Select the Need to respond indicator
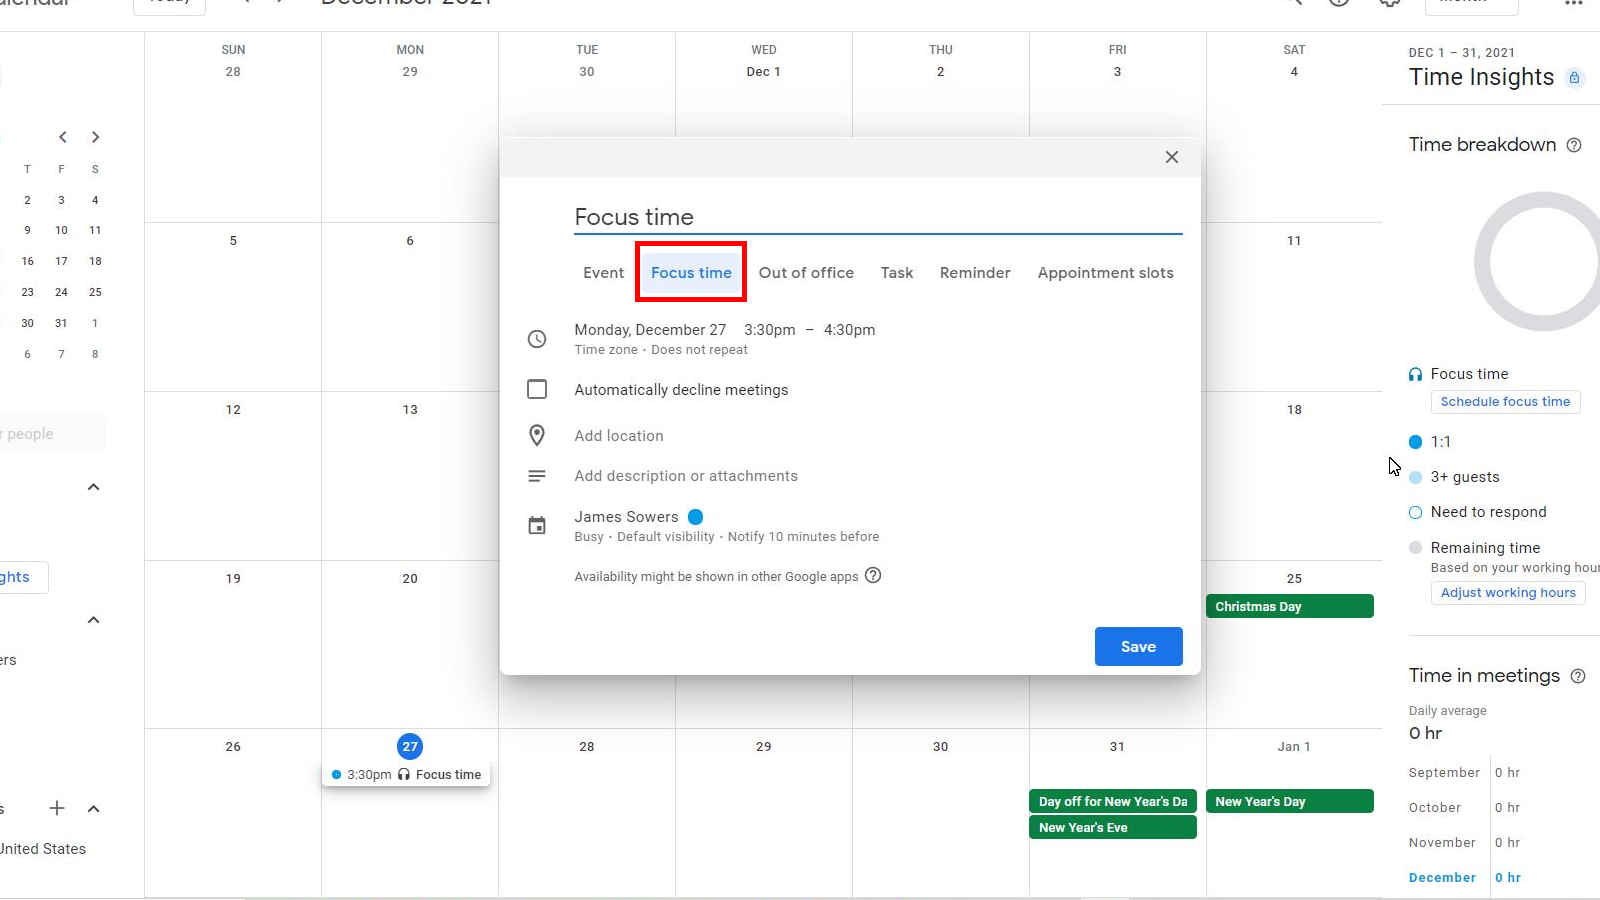The width and height of the screenshot is (1600, 900). click(x=1415, y=512)
